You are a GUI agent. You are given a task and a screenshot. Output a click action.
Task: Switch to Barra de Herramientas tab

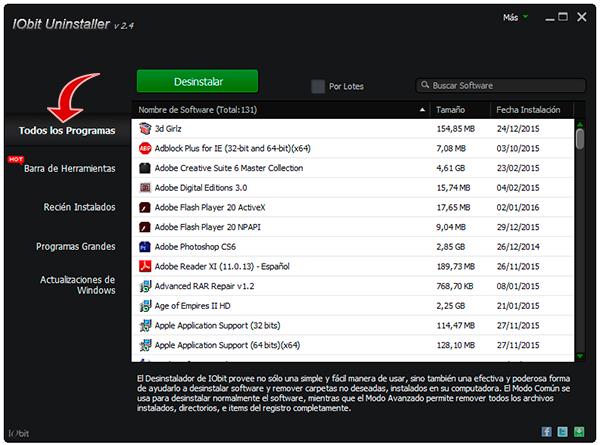(x=70, y=169)
